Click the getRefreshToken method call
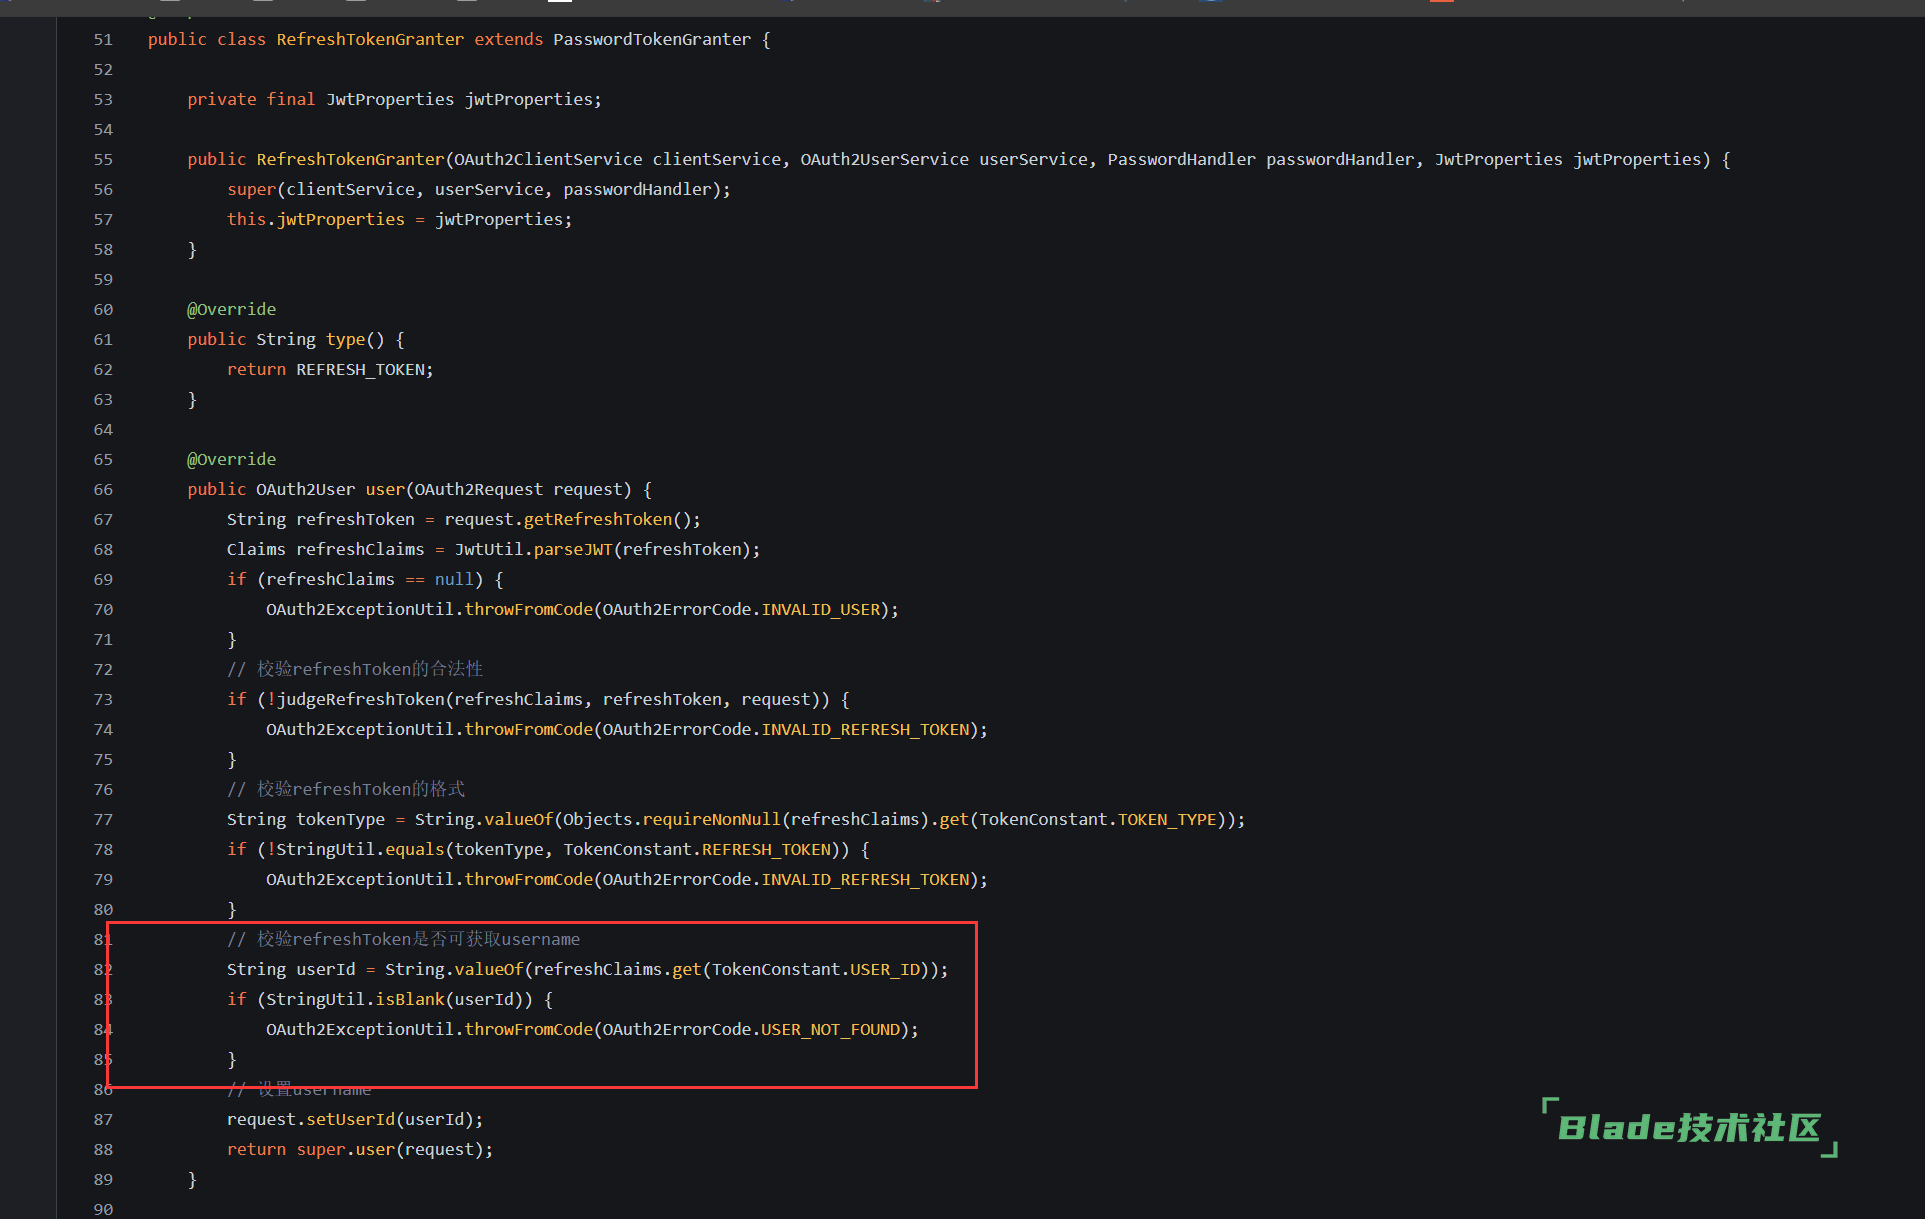This screenshot has width=1925, height=1219. [597, 520]
